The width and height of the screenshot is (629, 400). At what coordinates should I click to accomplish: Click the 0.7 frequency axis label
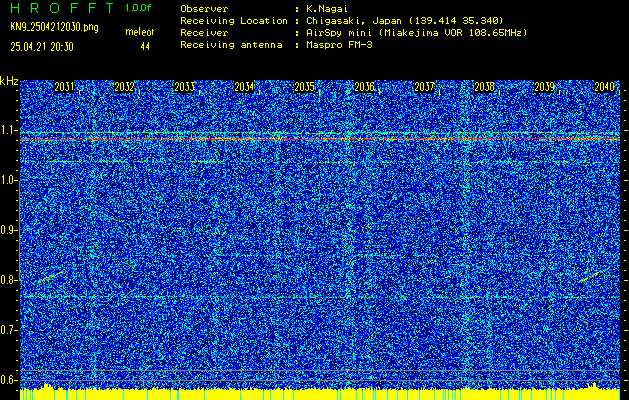pos(8,330)
